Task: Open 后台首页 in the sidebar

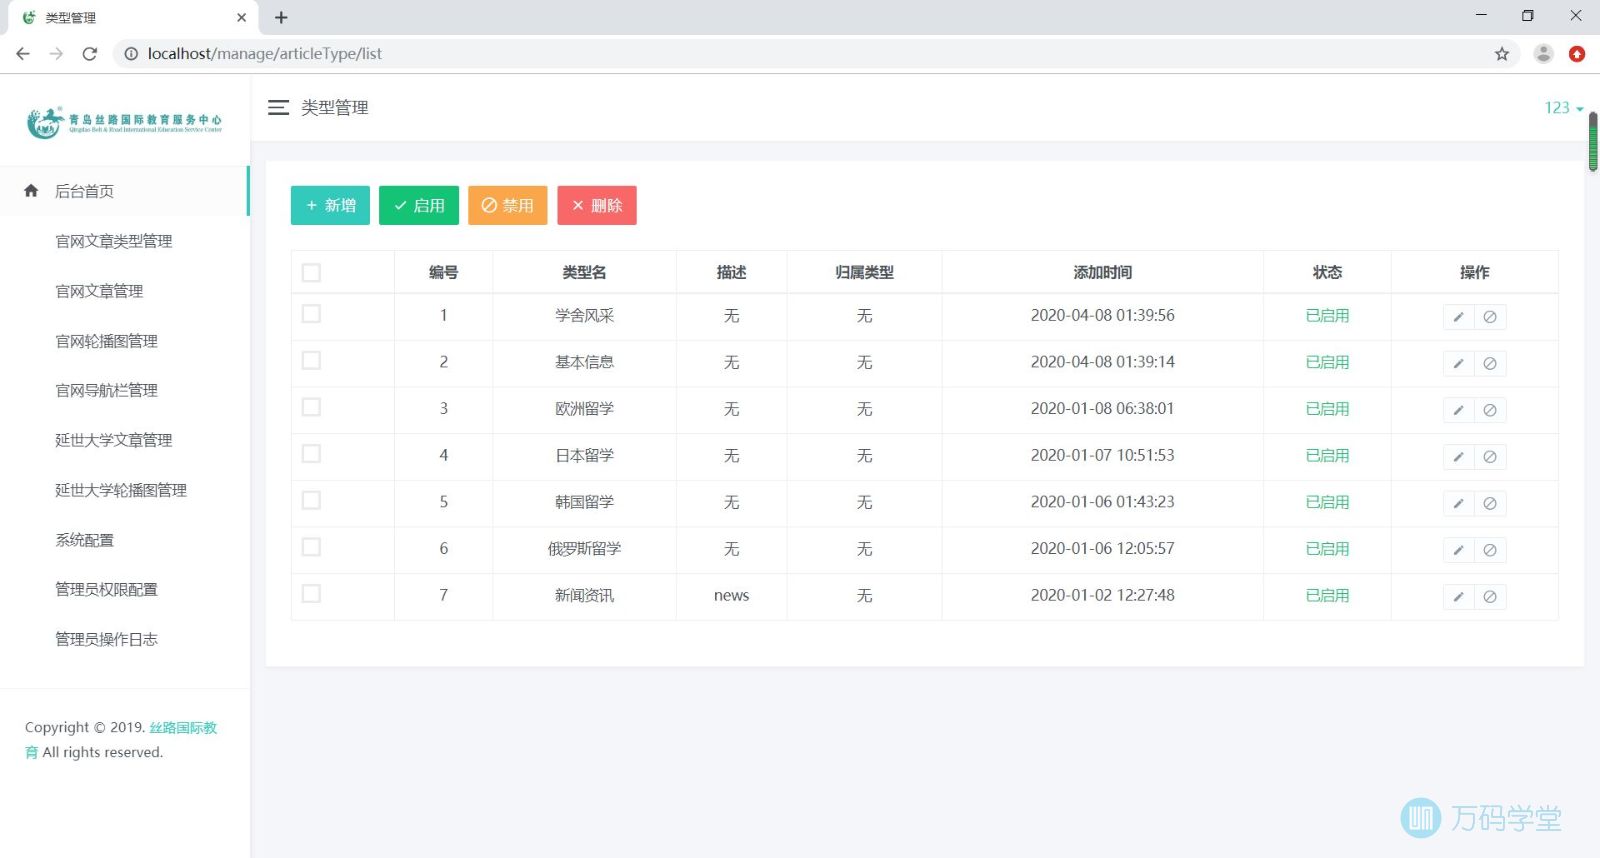Action: pos(124,191)
